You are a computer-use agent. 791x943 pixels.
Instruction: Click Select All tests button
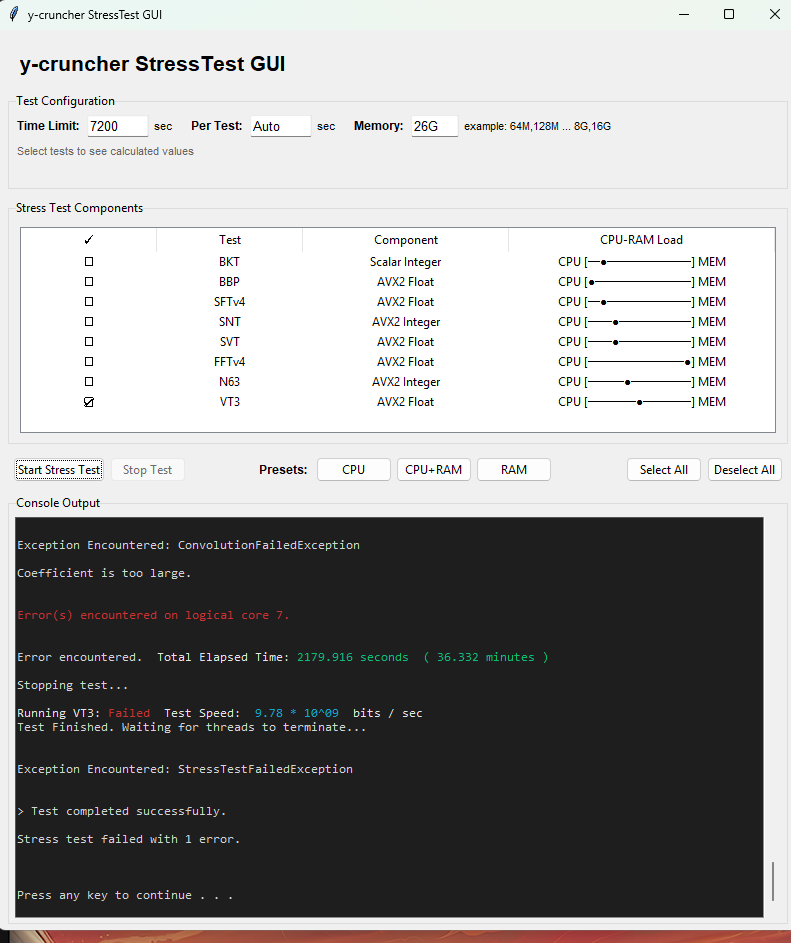pos(663,470)
